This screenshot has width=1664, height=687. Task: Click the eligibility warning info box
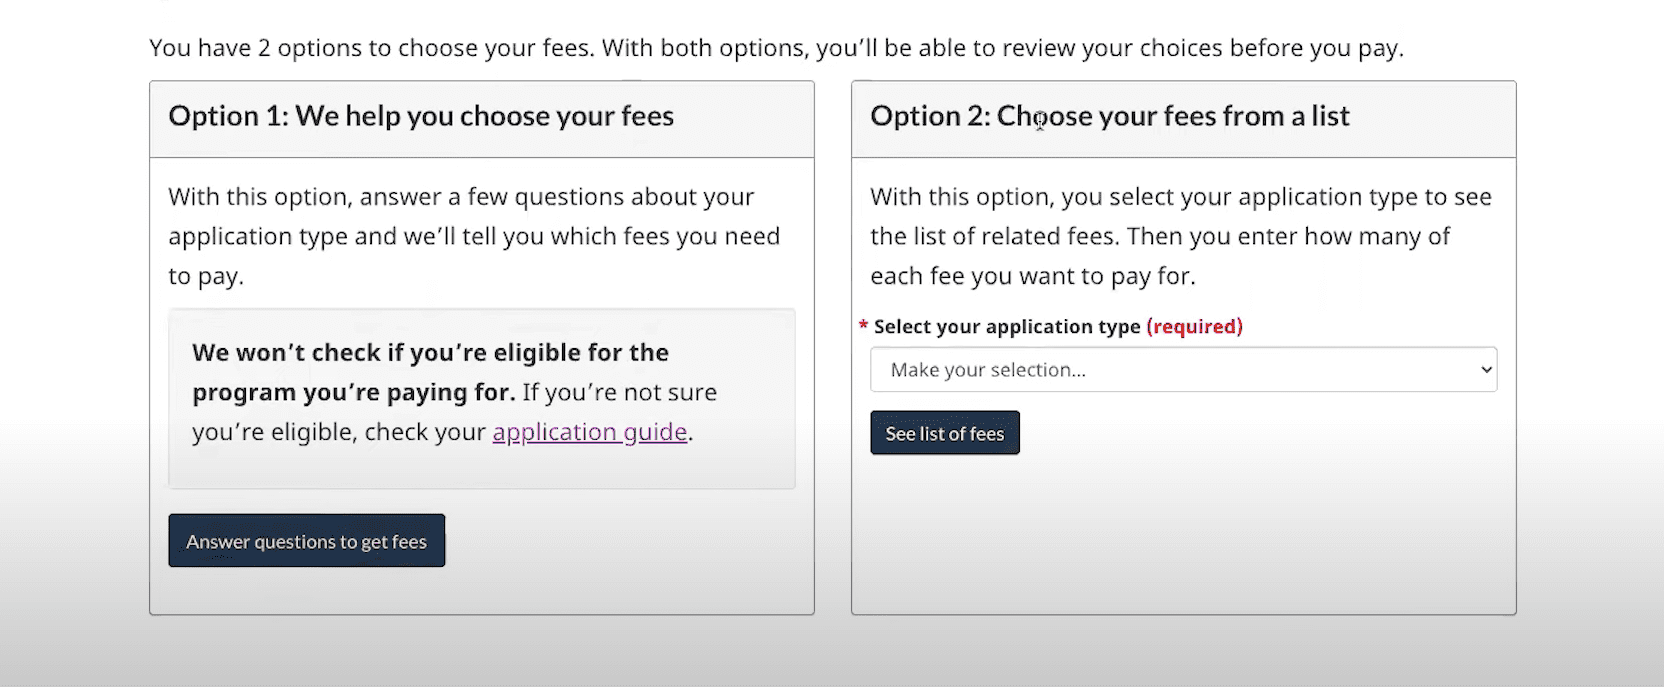click(481, 398)
